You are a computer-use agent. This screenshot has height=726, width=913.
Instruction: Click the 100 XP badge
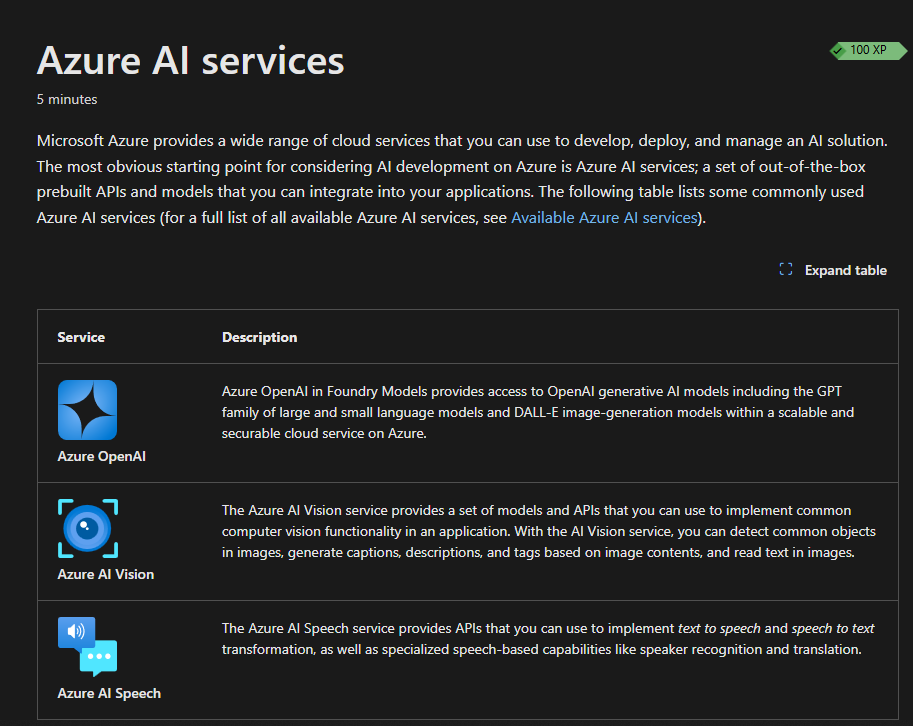click(868, 51)
